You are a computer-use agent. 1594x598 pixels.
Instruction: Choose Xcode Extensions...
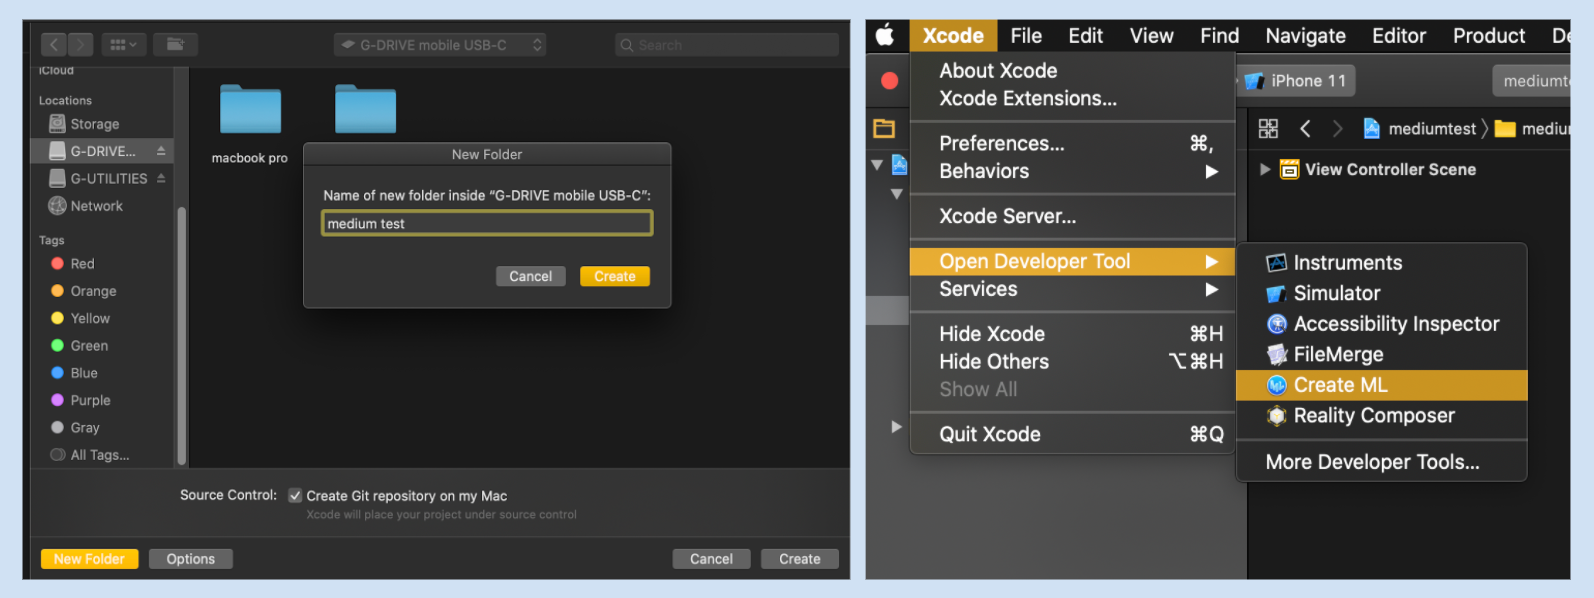point(1072,99)
